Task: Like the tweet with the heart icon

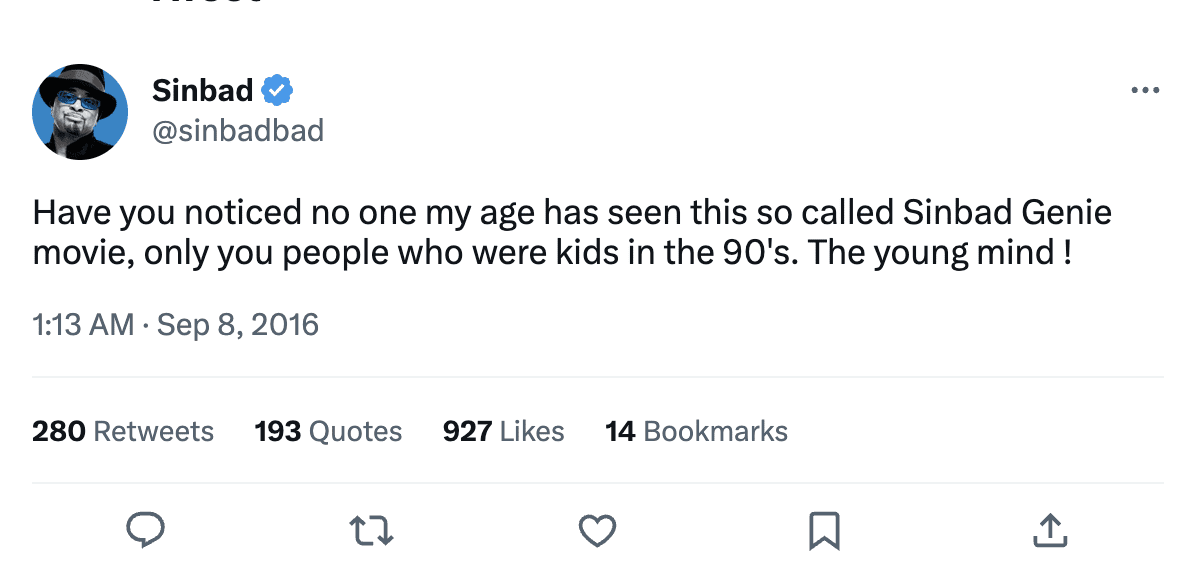Action: coord(597,530)
